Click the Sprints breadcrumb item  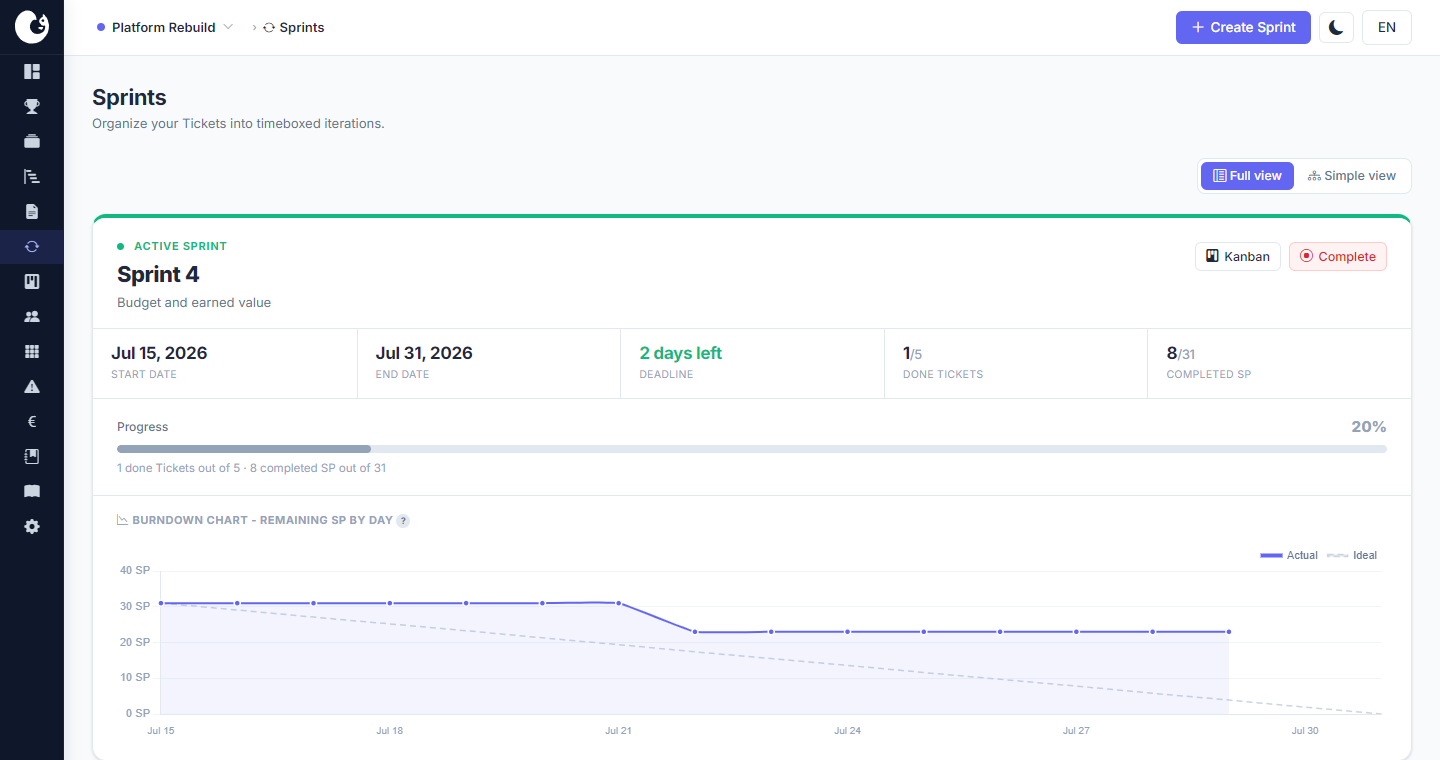click(x=294, y=28)
